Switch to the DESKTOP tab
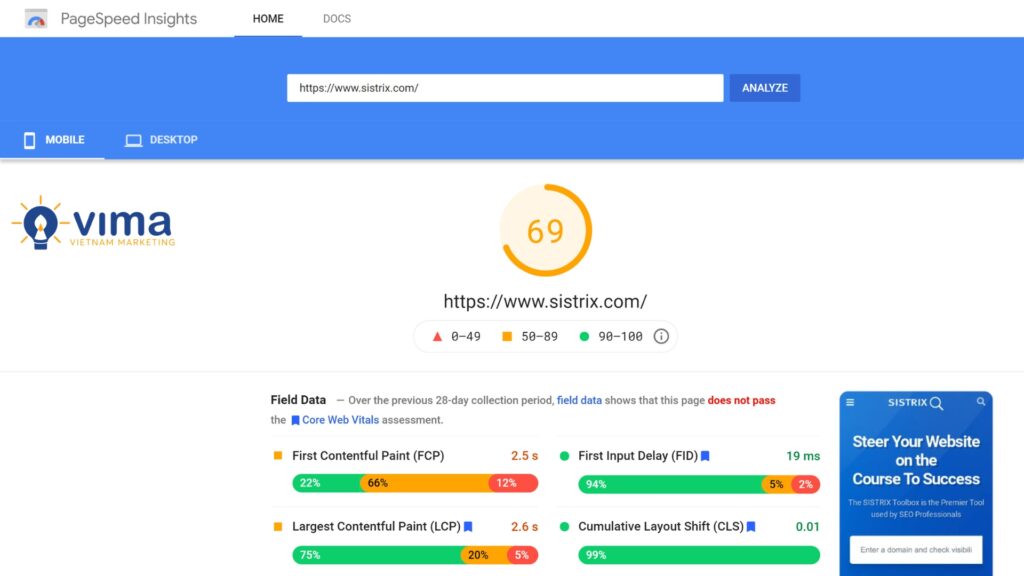The height and width of the screenshot is (576, 1024). point(161,140)
